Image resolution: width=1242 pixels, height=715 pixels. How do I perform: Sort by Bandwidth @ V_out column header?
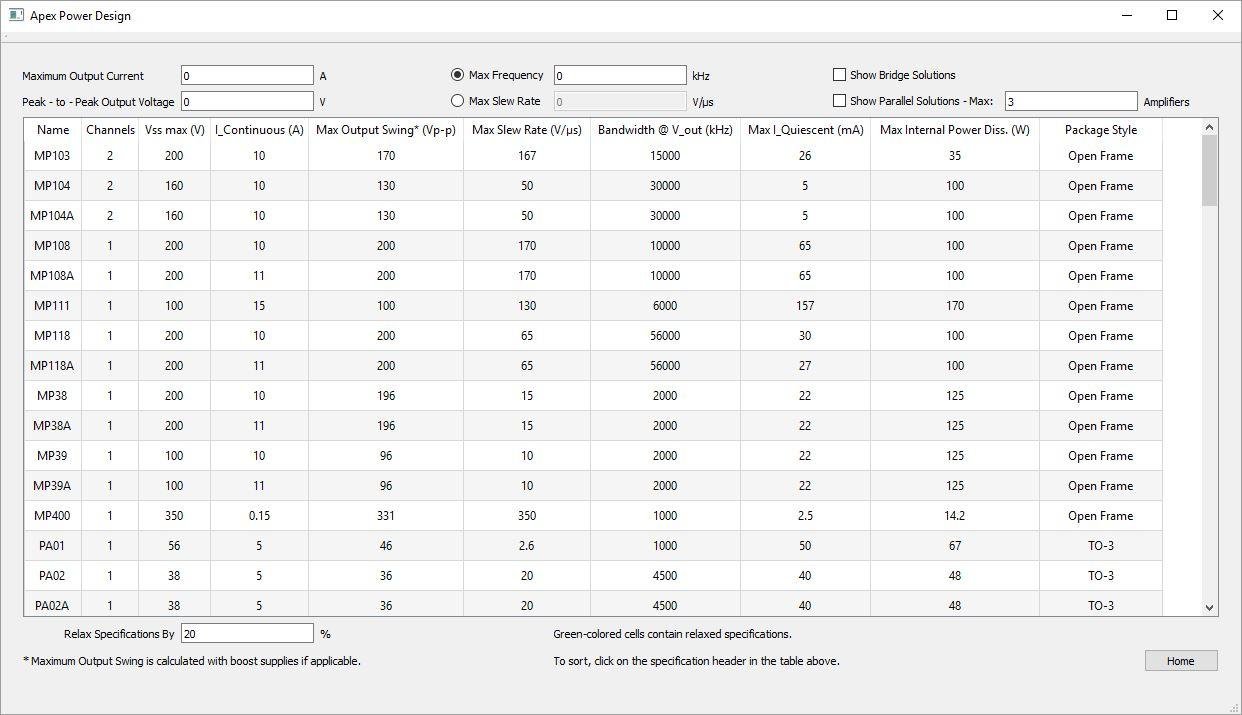pyautogui.click(x=664, y=129)
